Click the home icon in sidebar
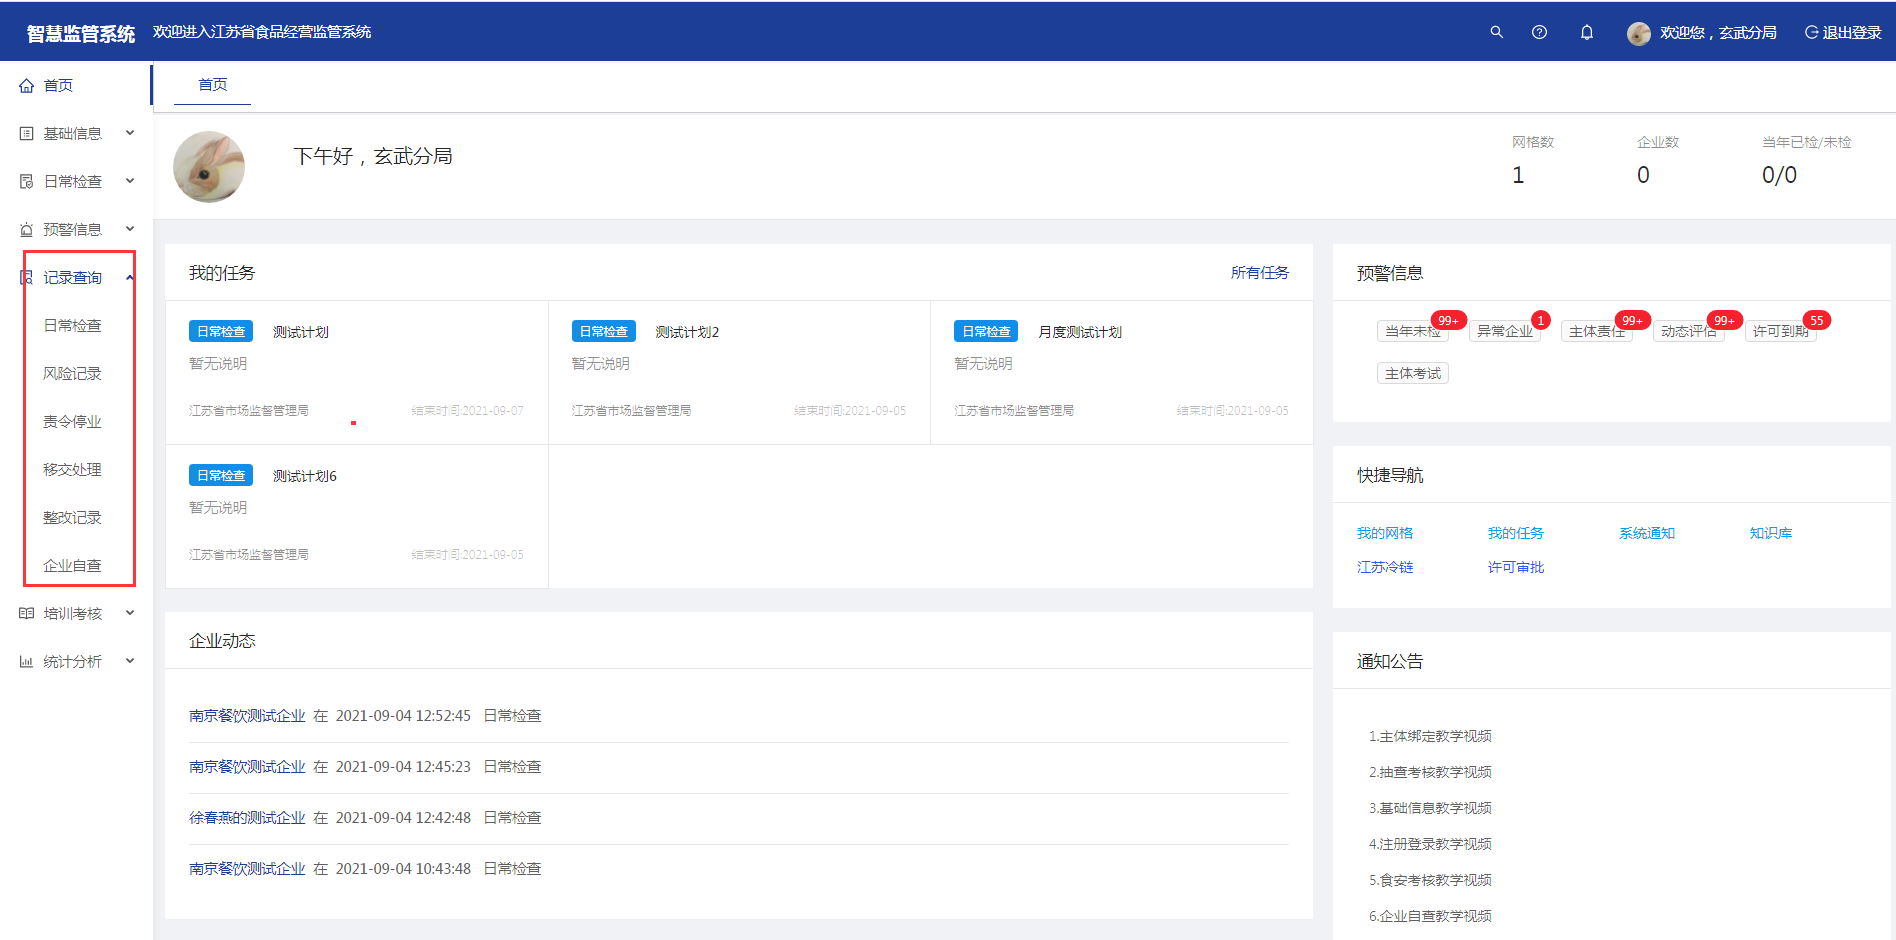This screenshot has width=1896, height=940. pyautogui.click(x=27, y=86)
